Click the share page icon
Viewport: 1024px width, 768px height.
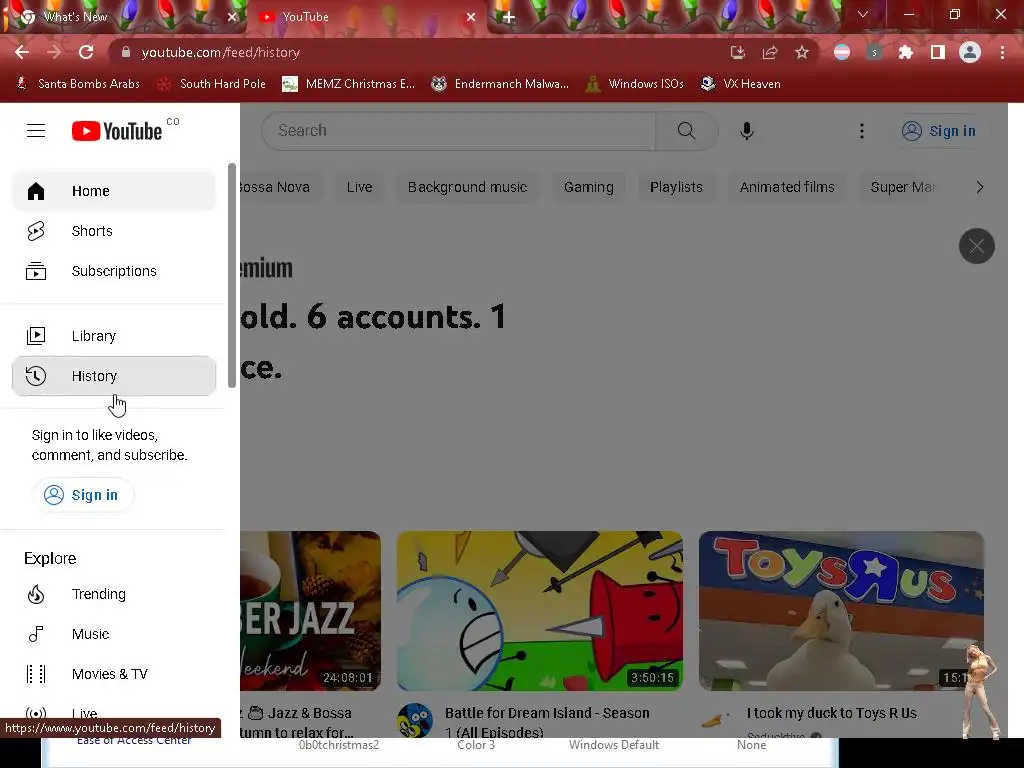click(770, 52)
